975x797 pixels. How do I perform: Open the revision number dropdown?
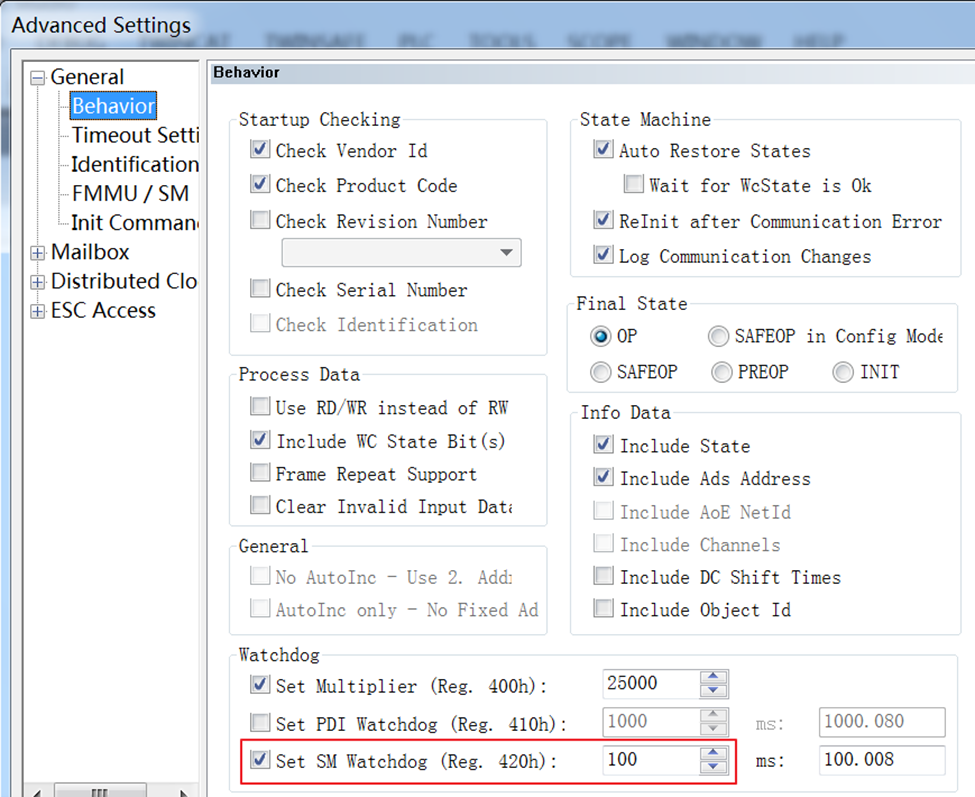(x=506, y=252)
